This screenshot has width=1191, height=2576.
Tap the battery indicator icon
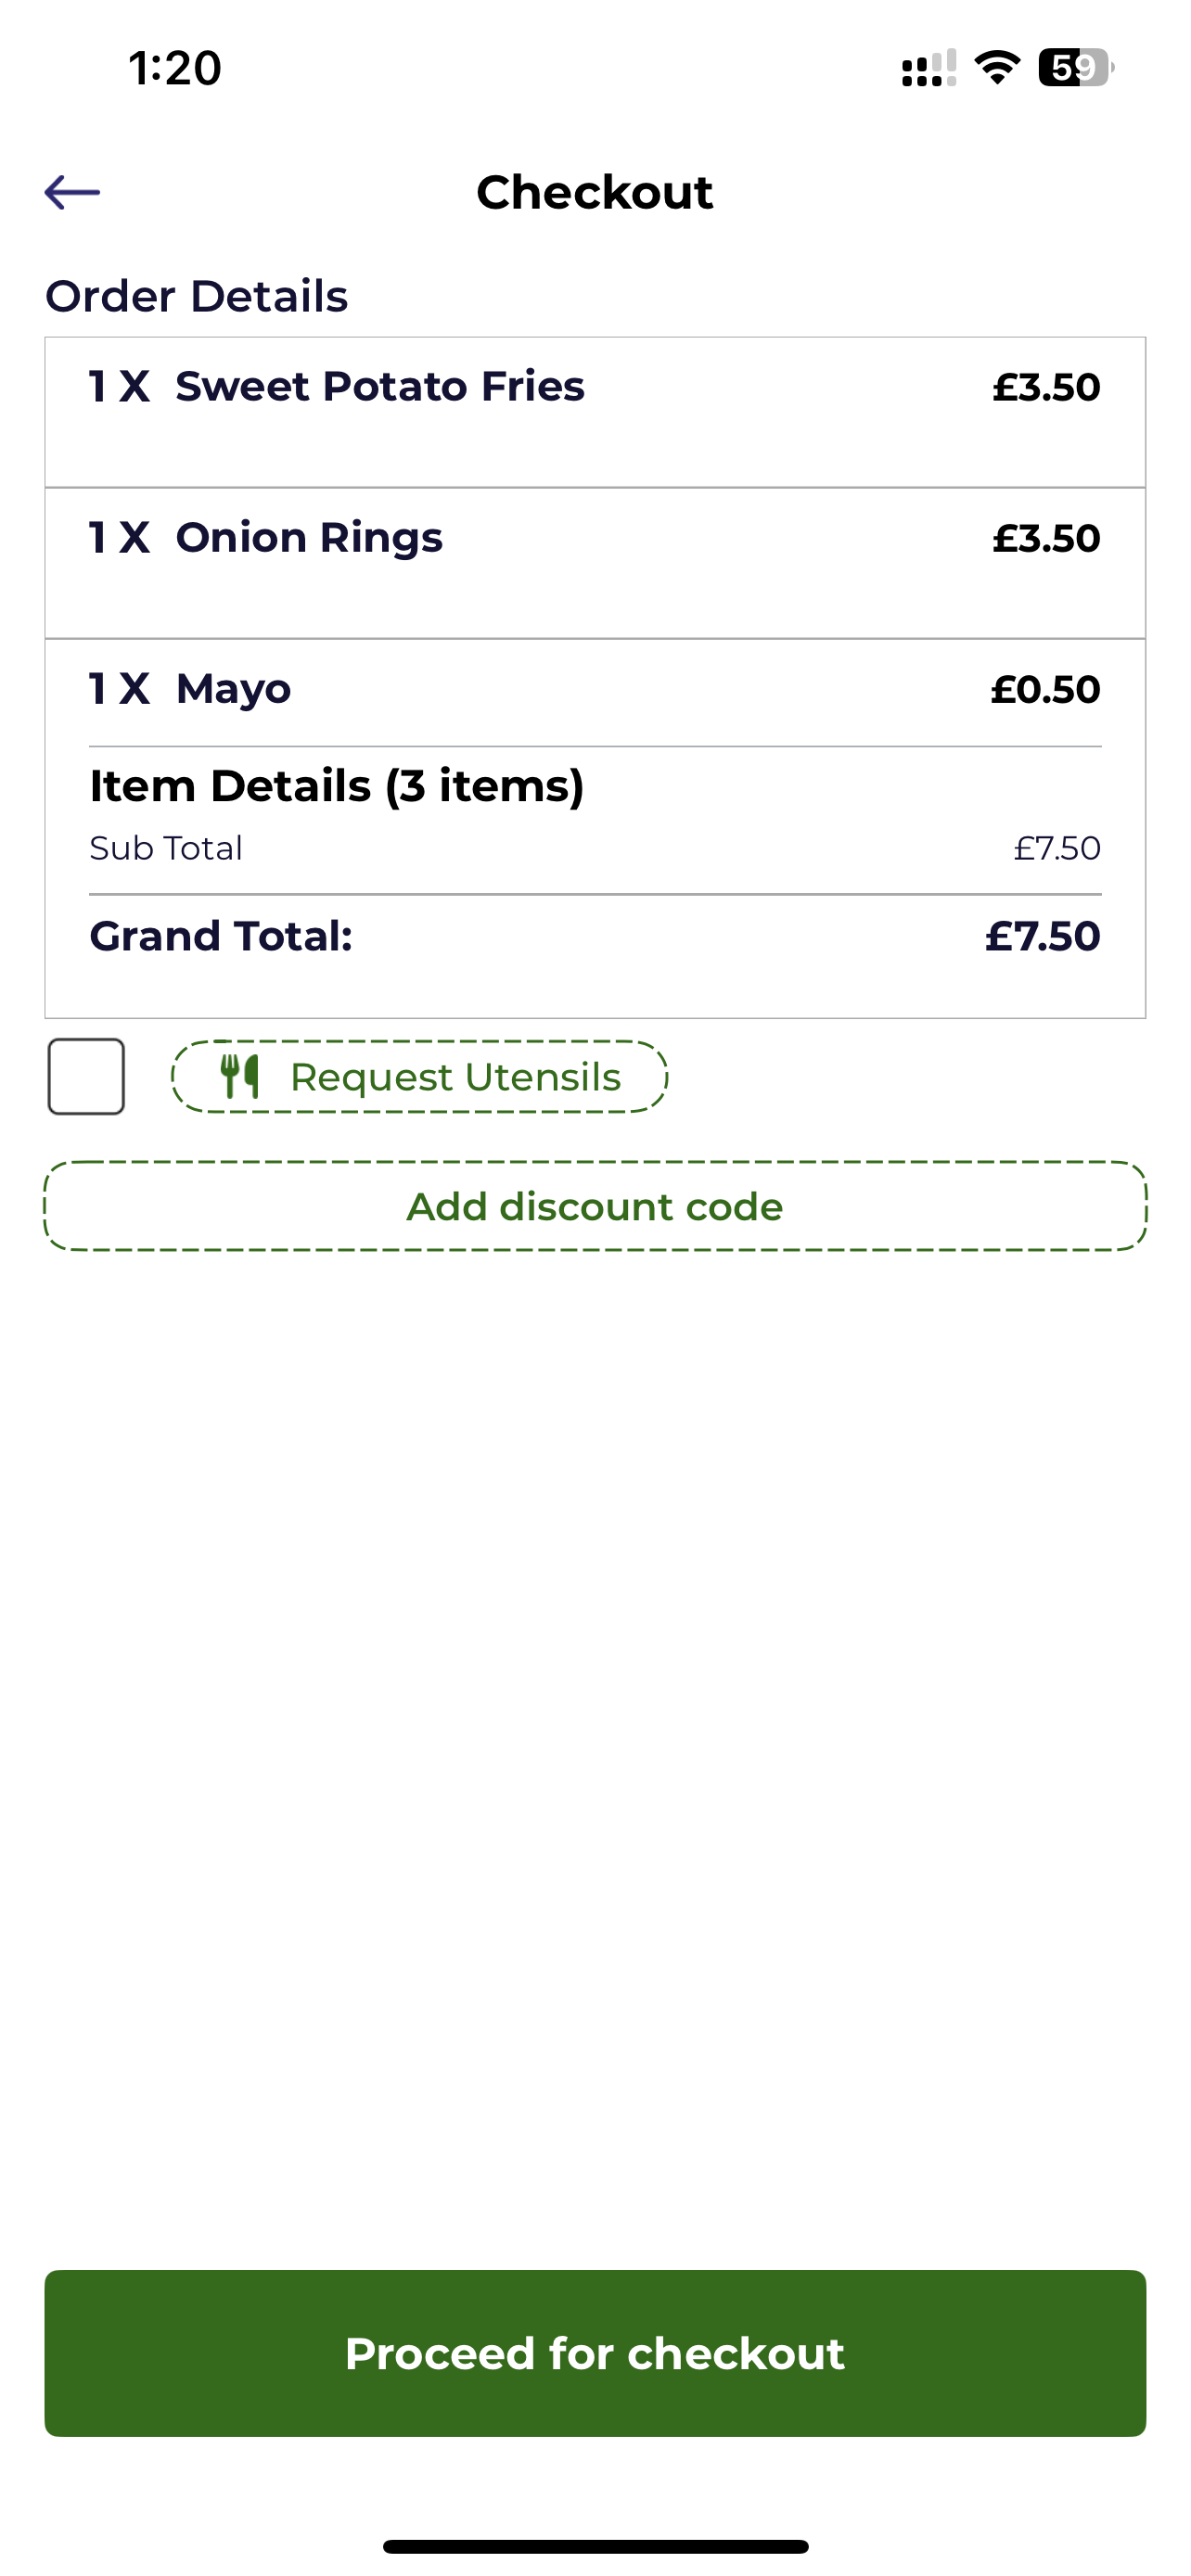coord(1076,68)
